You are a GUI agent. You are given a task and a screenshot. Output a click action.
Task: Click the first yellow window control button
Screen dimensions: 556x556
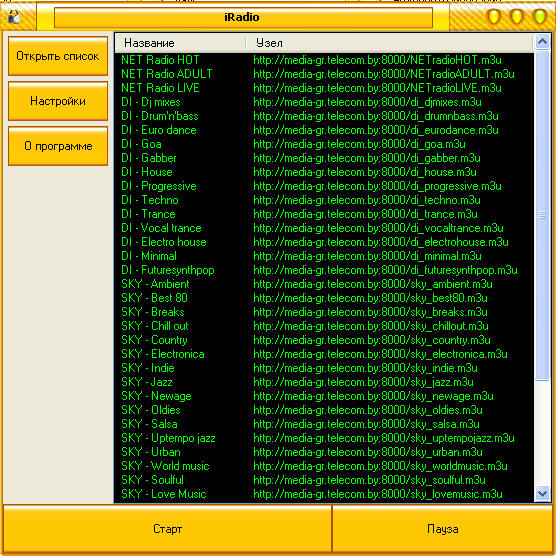494,16
